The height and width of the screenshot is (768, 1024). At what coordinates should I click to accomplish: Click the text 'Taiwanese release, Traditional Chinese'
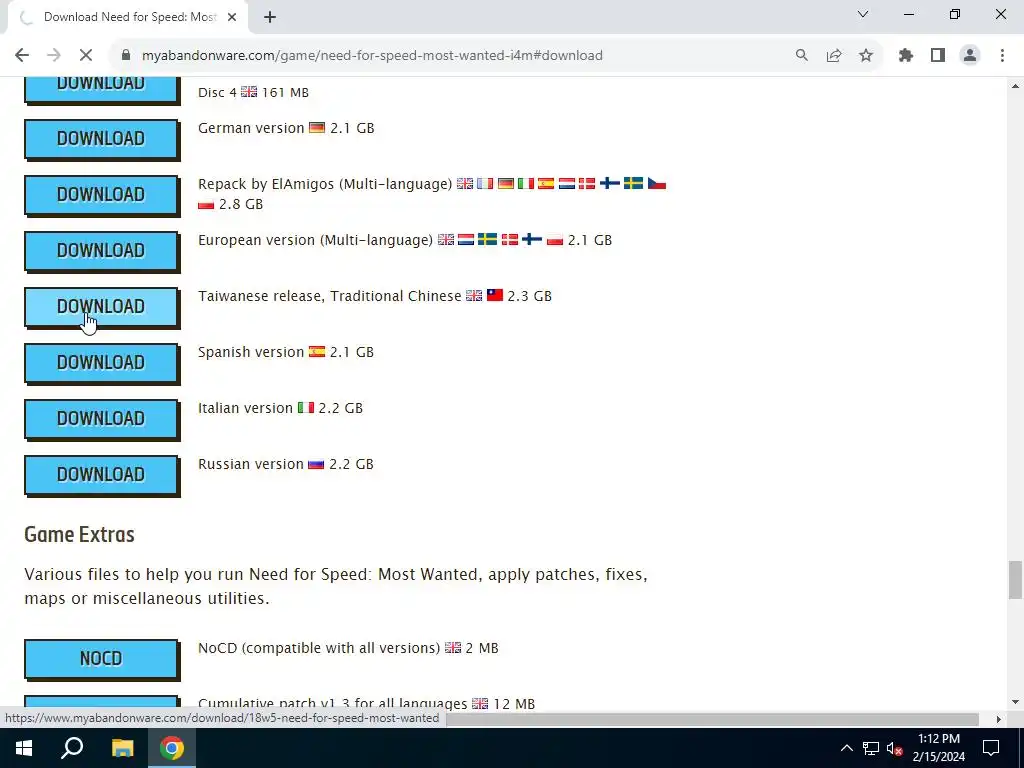tap(330, 296)
